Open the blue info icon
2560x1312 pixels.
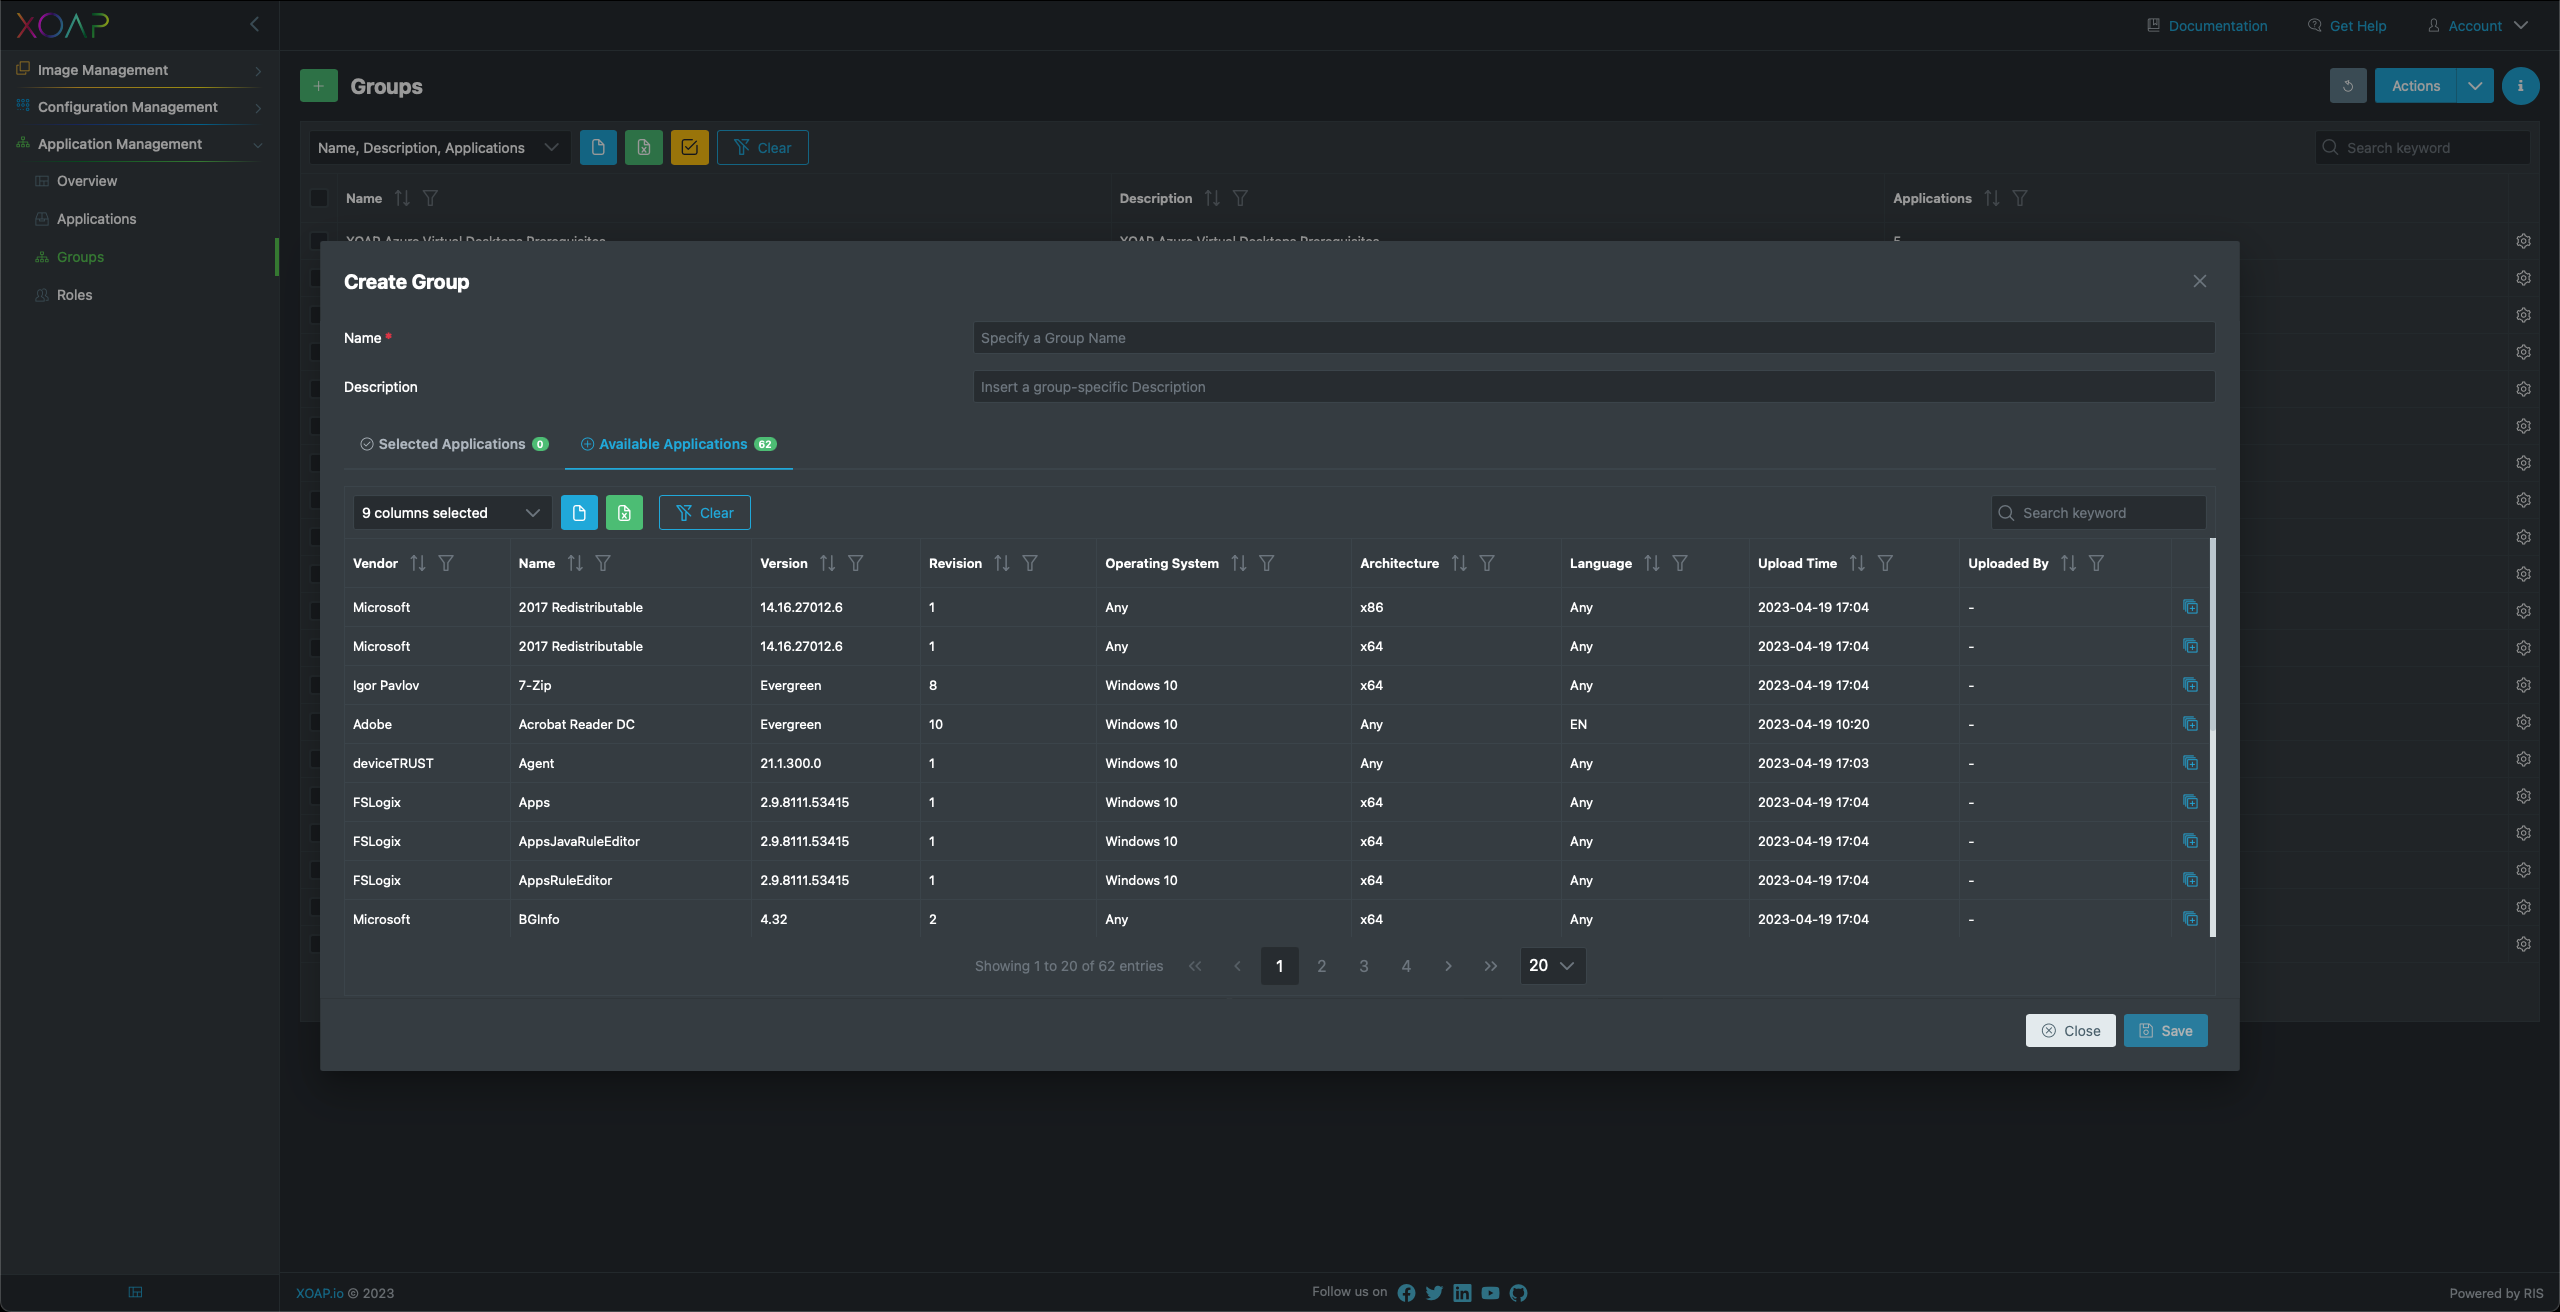point(2520,86)
